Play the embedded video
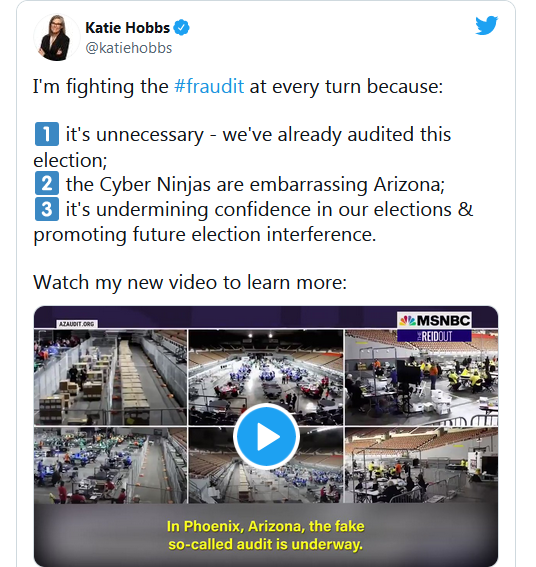 pos(266,436)
